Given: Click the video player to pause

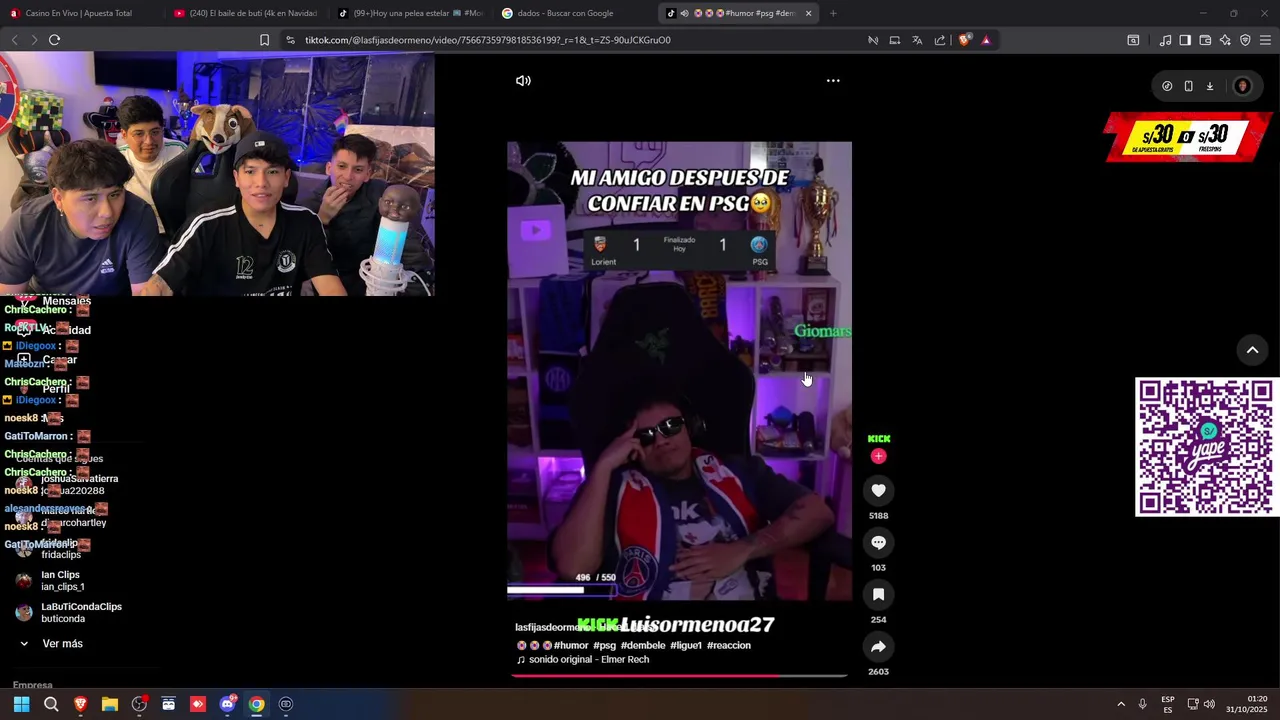Looking at the screenshot, I should point(679,371).
